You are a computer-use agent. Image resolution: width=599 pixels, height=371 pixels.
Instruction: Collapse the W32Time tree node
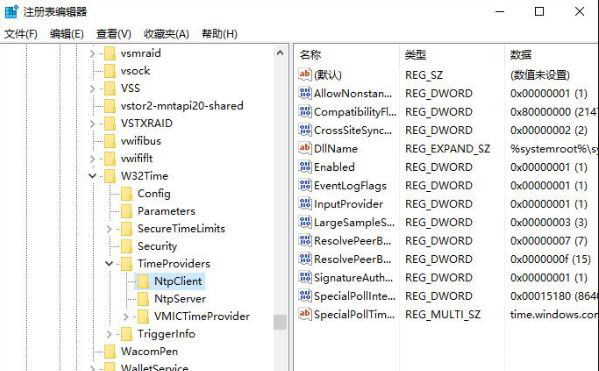tap(92, 176)
